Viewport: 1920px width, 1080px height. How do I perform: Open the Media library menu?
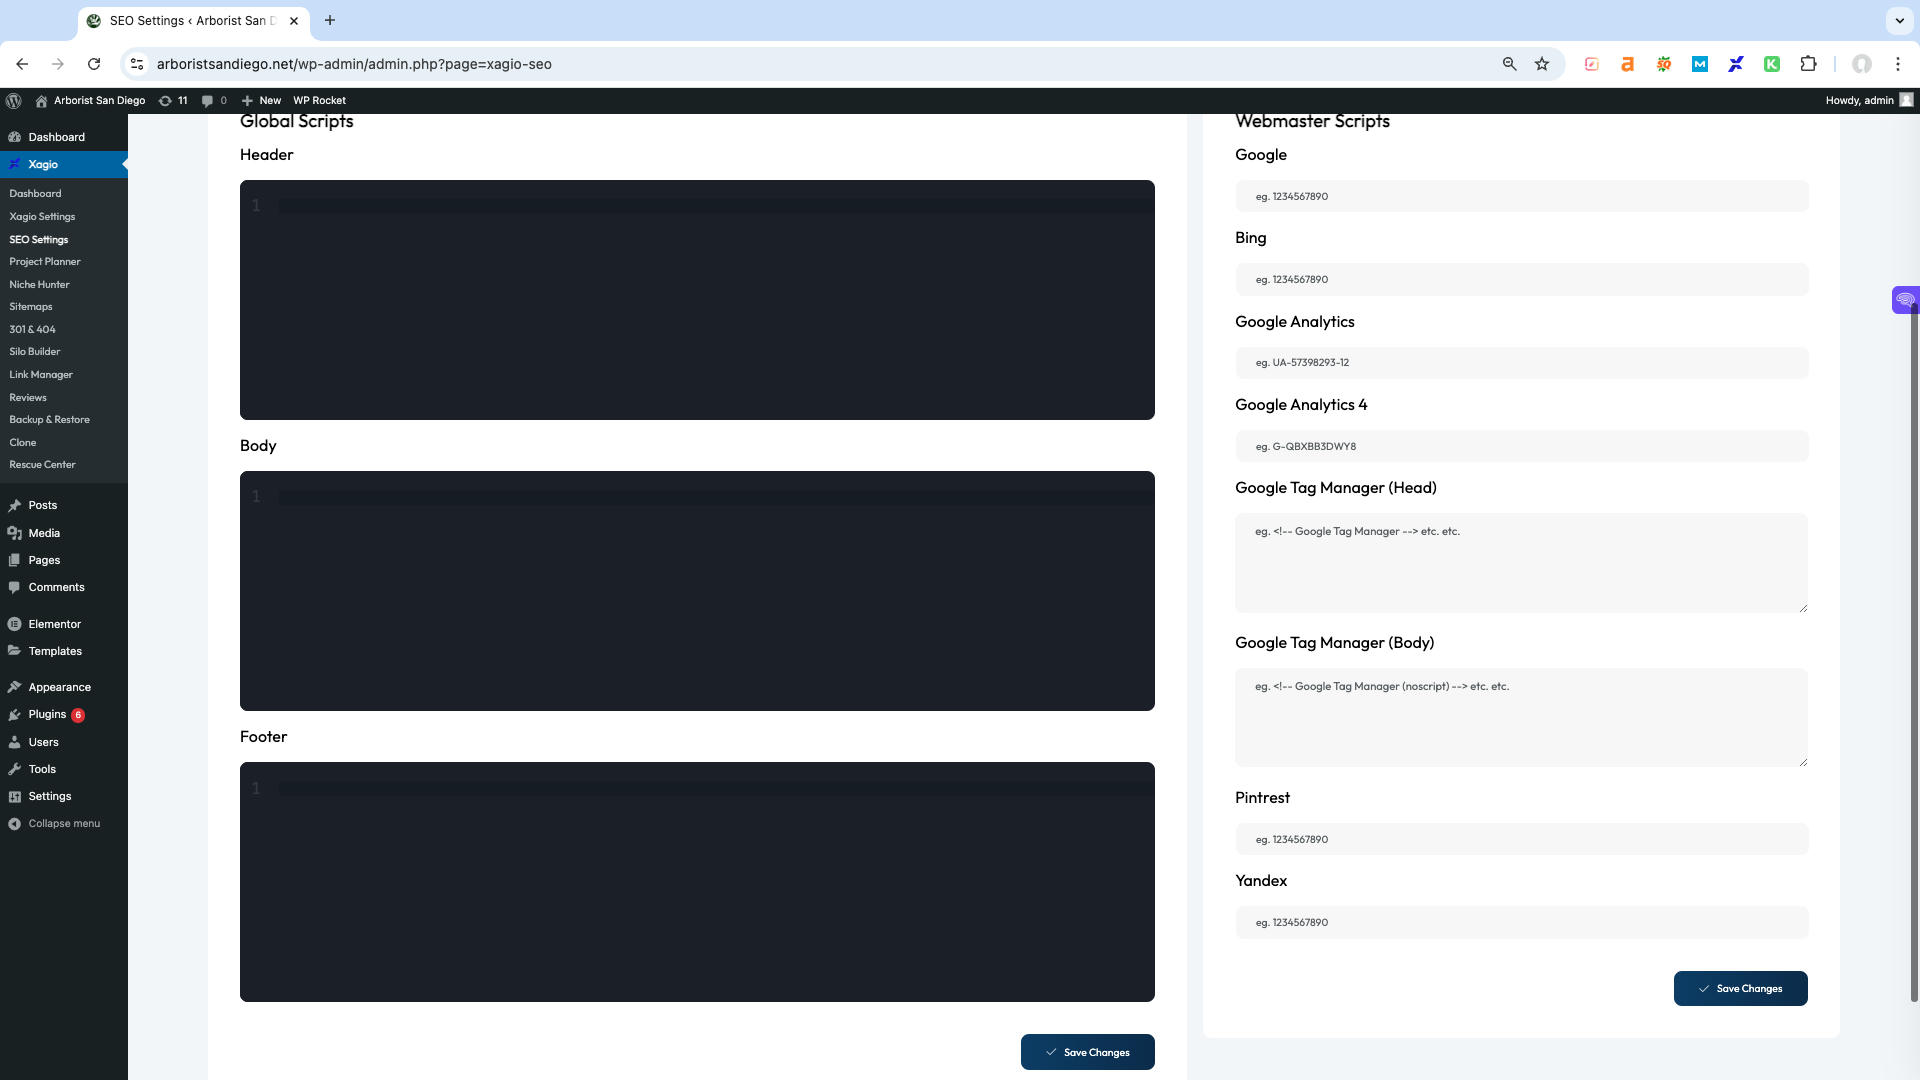click(44, 533)
